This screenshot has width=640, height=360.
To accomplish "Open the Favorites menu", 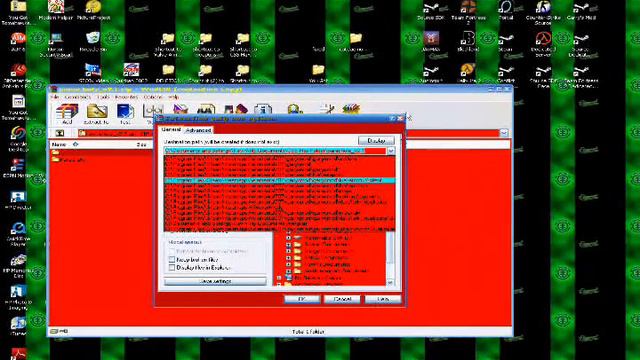I will pos(126,97).
